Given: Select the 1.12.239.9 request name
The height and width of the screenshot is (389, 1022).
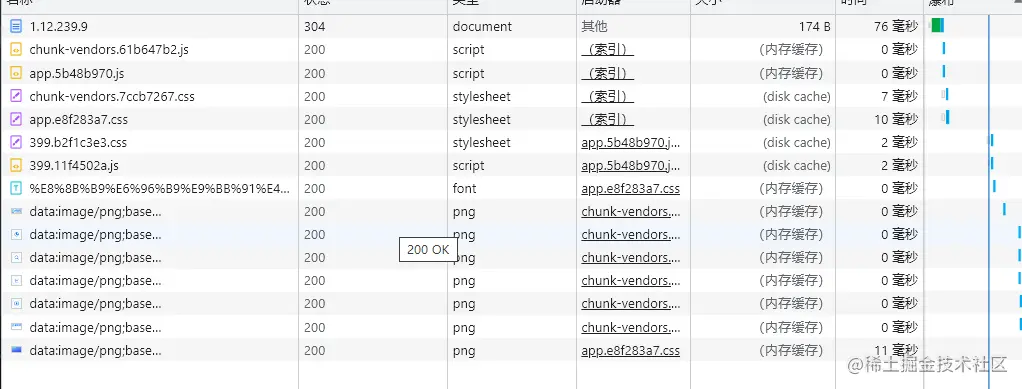Looking at the screenshot, I should (59, 27).
